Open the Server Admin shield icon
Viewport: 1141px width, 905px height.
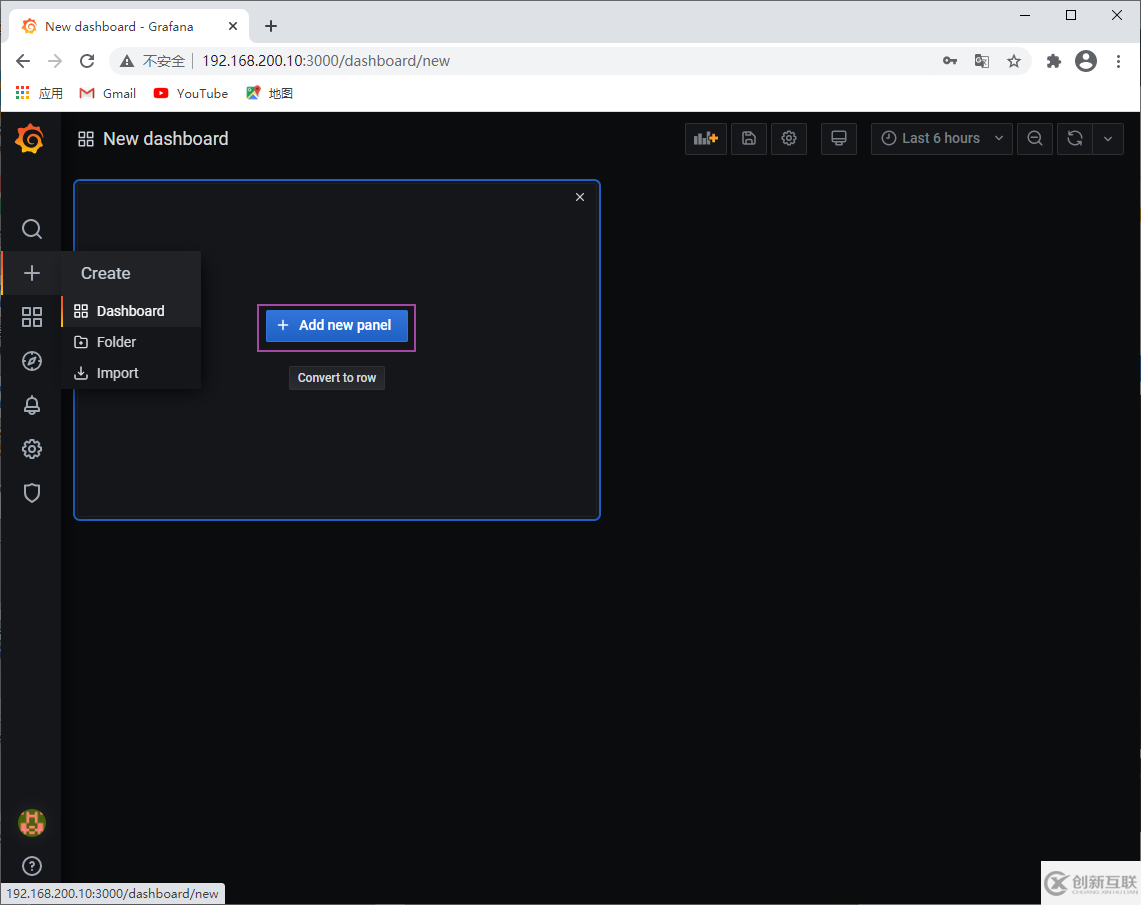tap(31, 493)
